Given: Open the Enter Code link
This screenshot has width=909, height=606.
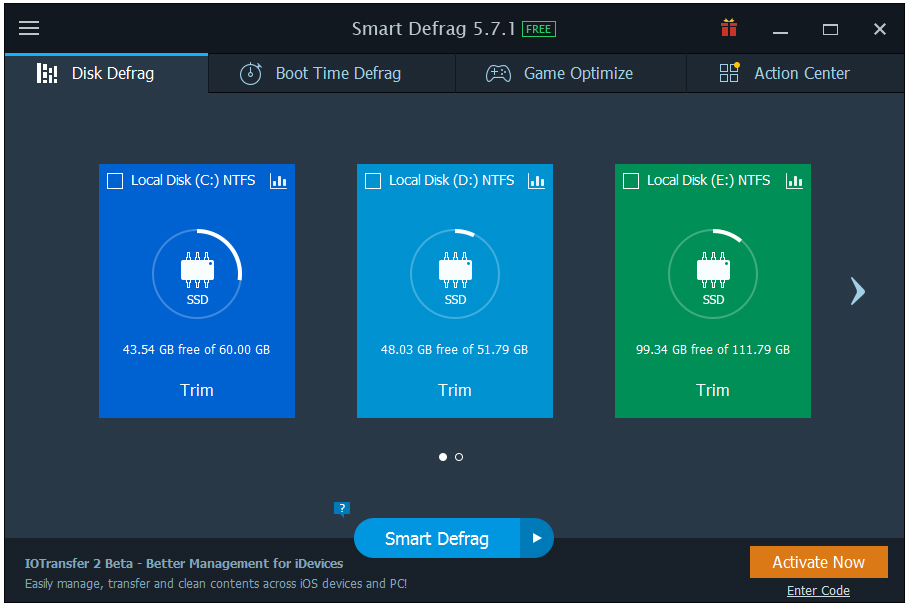Looking at the screenshot, I should [818, 590].
